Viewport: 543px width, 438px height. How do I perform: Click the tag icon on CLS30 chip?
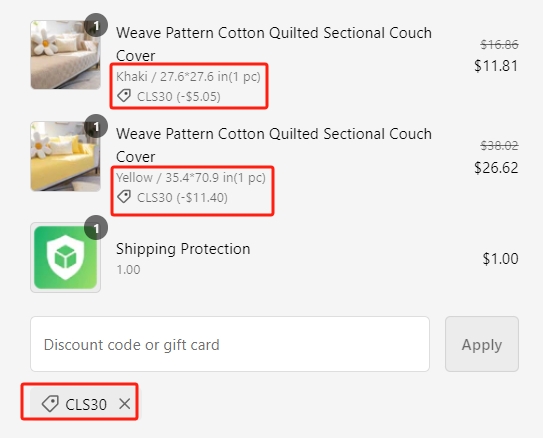tap(50, 404)
